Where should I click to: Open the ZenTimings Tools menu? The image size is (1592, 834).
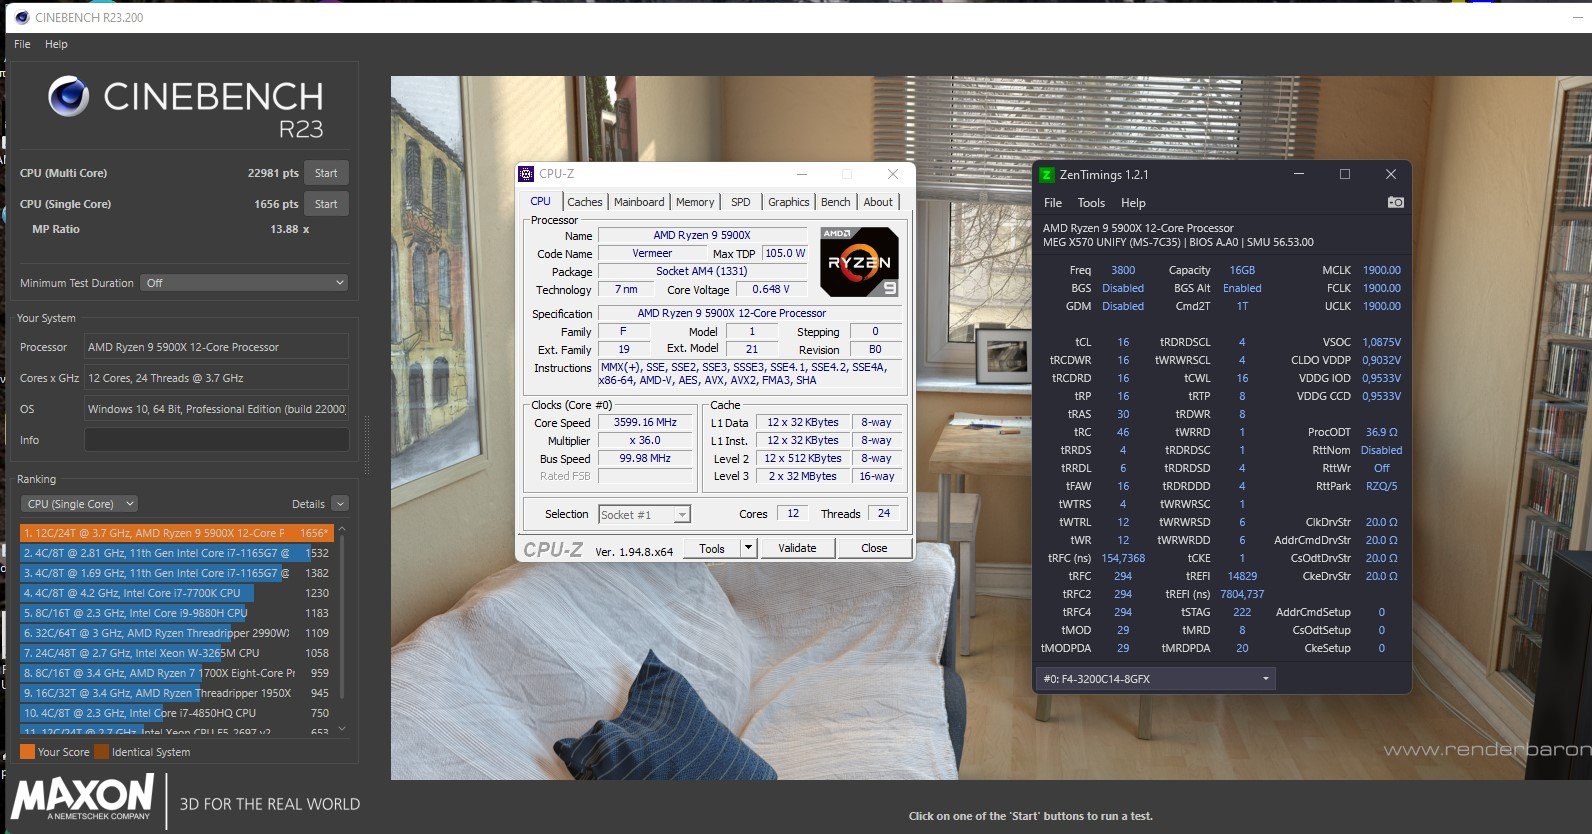[1091, 202]
